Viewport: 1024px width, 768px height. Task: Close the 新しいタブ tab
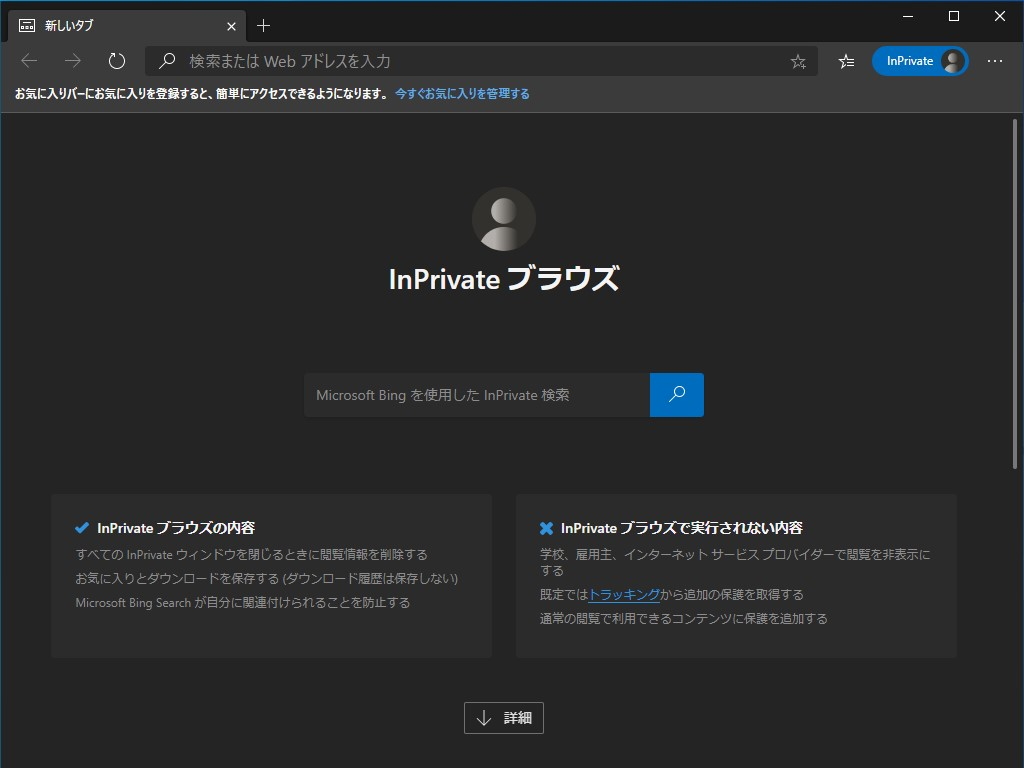[x=231, y=25]
